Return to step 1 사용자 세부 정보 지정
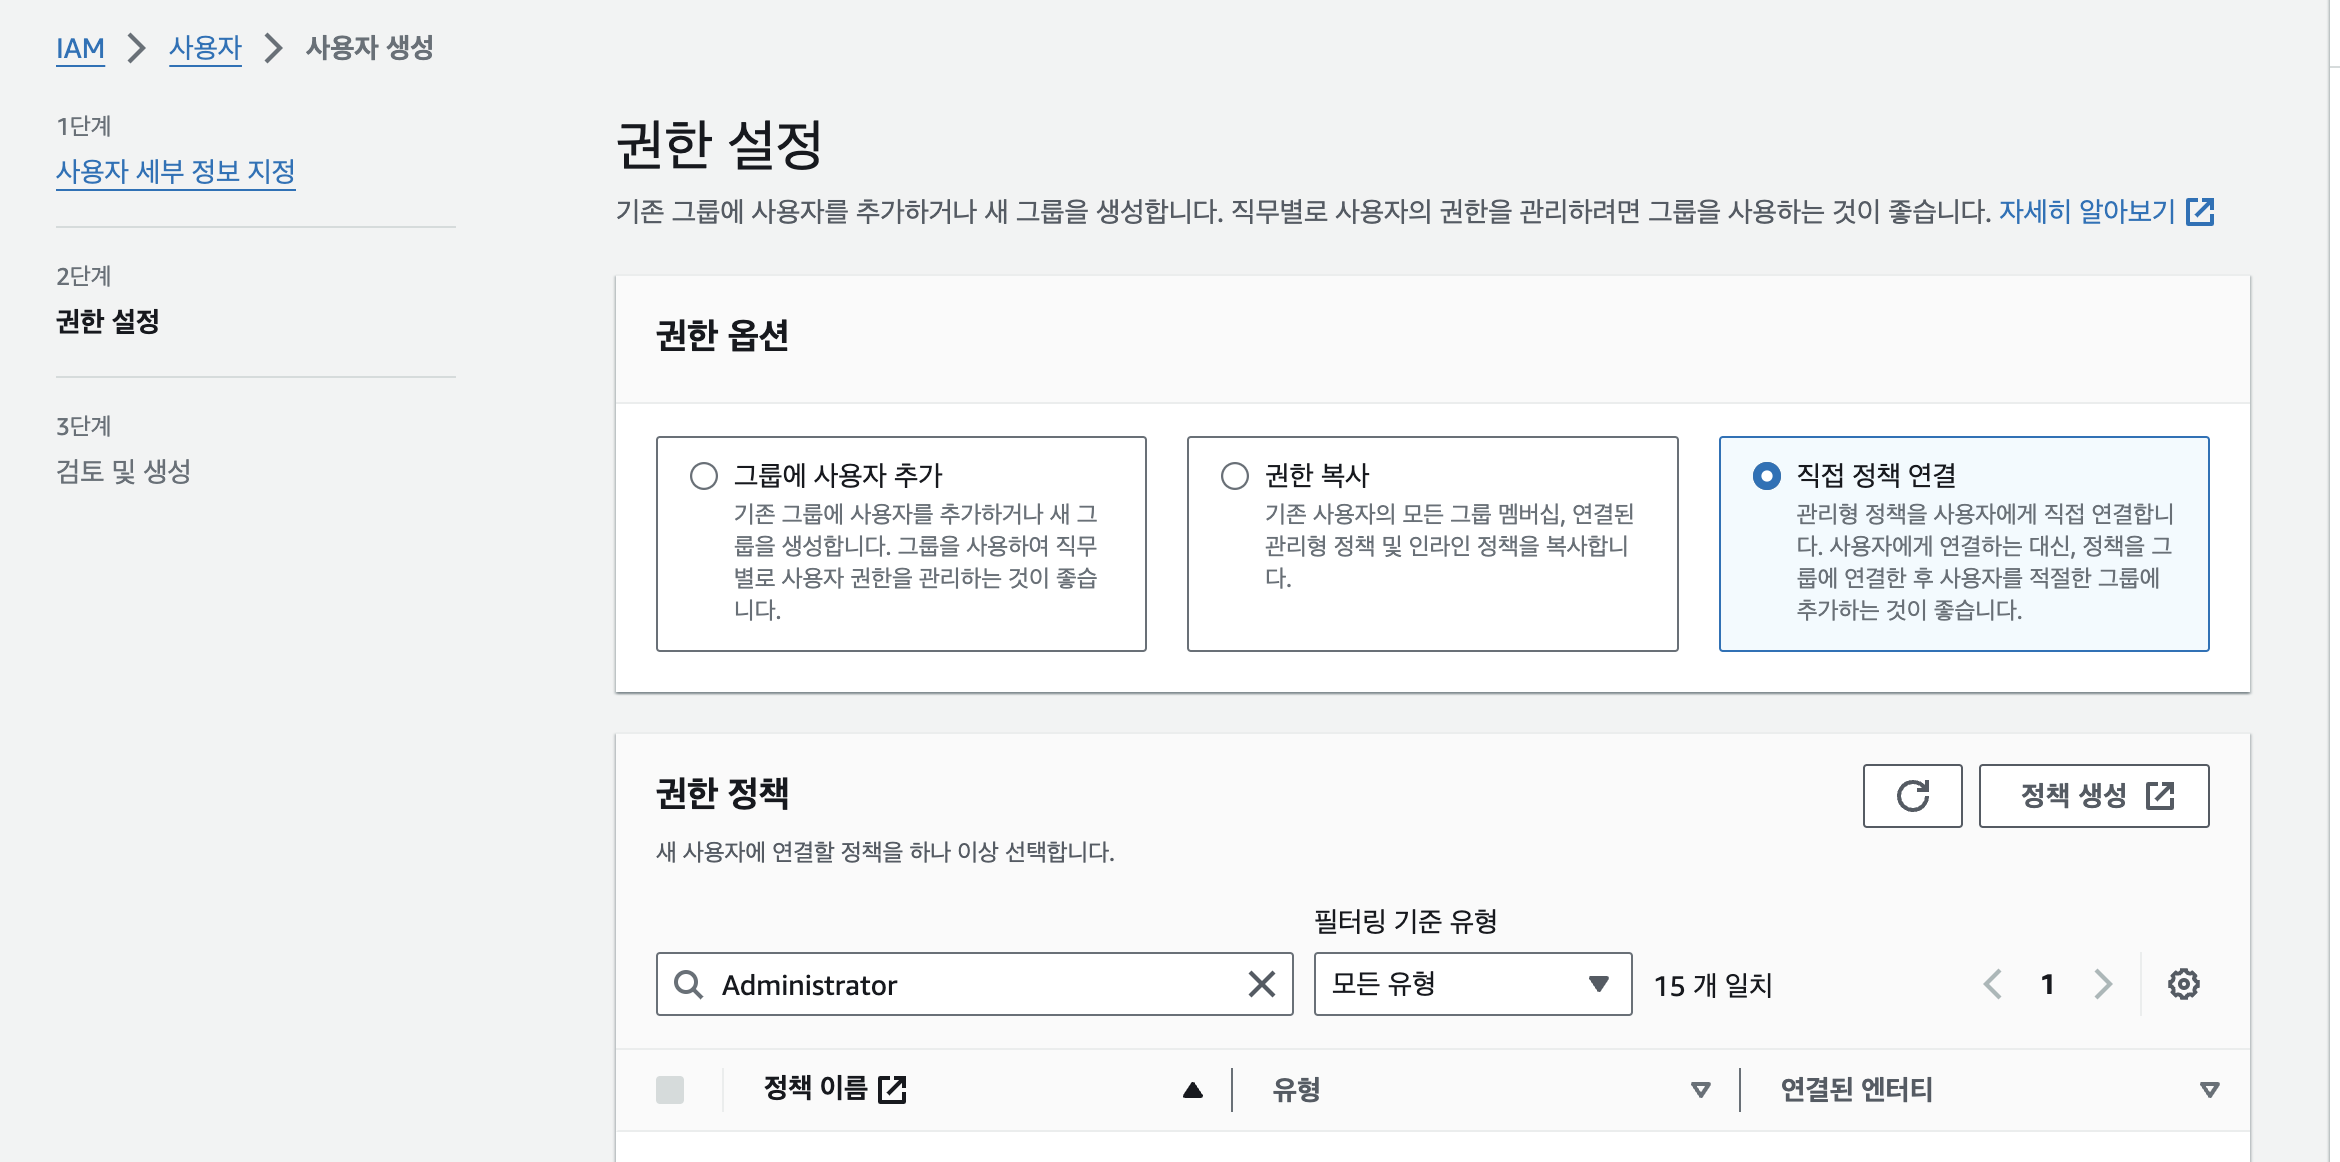 (x=175, y=171)
